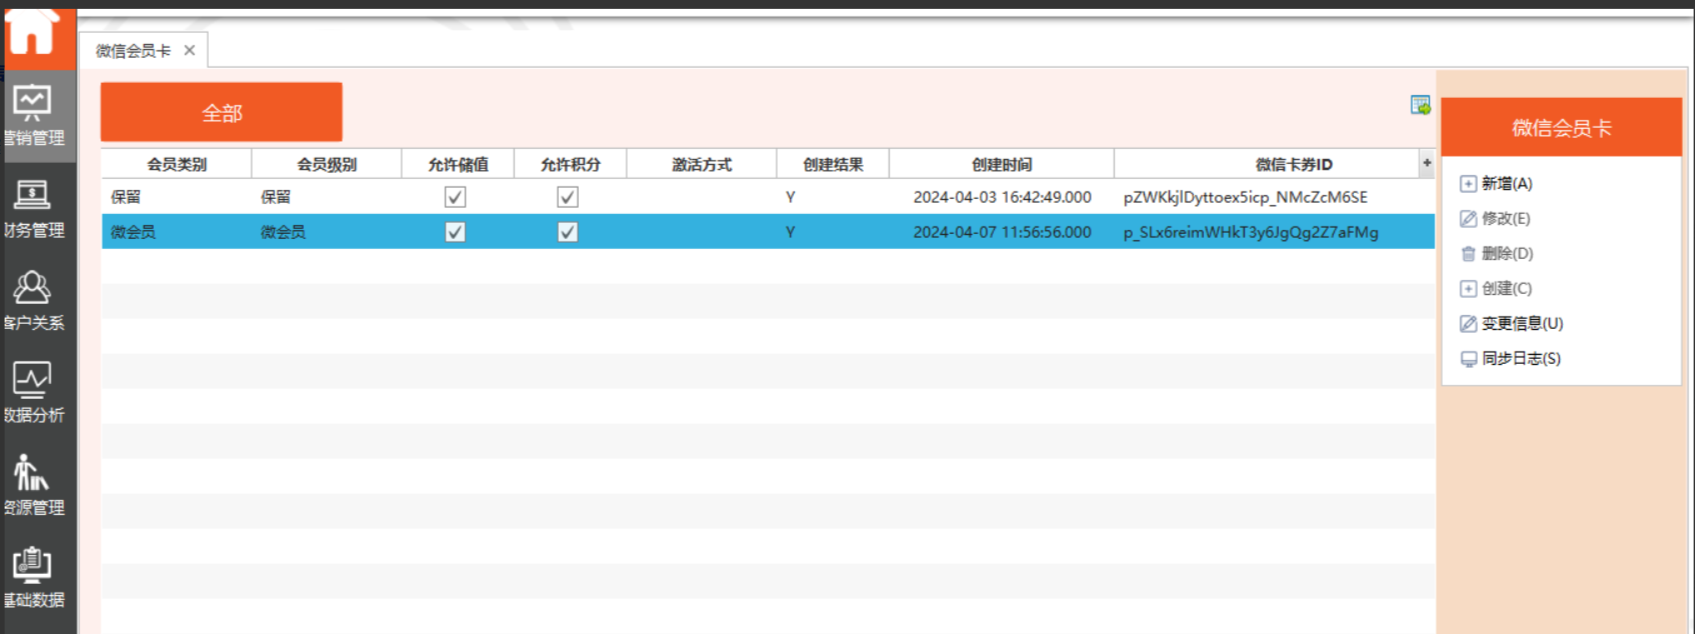
Task: Toggle 允许积分 checkbox in 保留 row
Action: [567, 197]
